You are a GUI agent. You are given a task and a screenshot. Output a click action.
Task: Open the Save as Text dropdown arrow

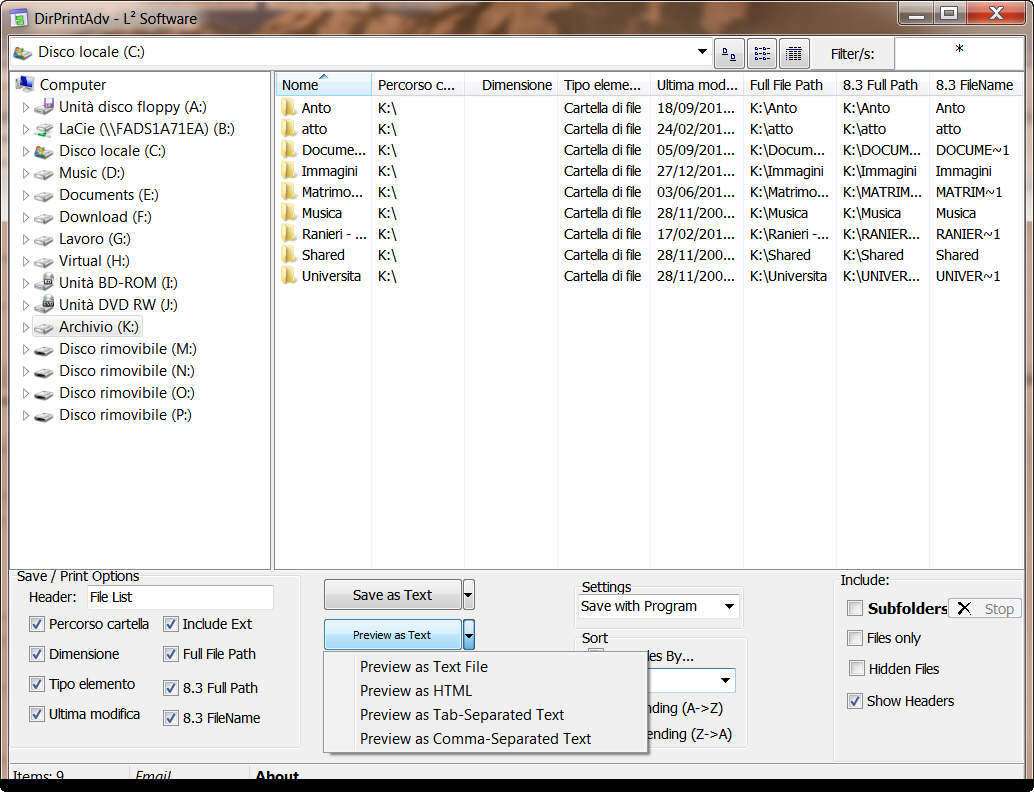coord(468,595)
